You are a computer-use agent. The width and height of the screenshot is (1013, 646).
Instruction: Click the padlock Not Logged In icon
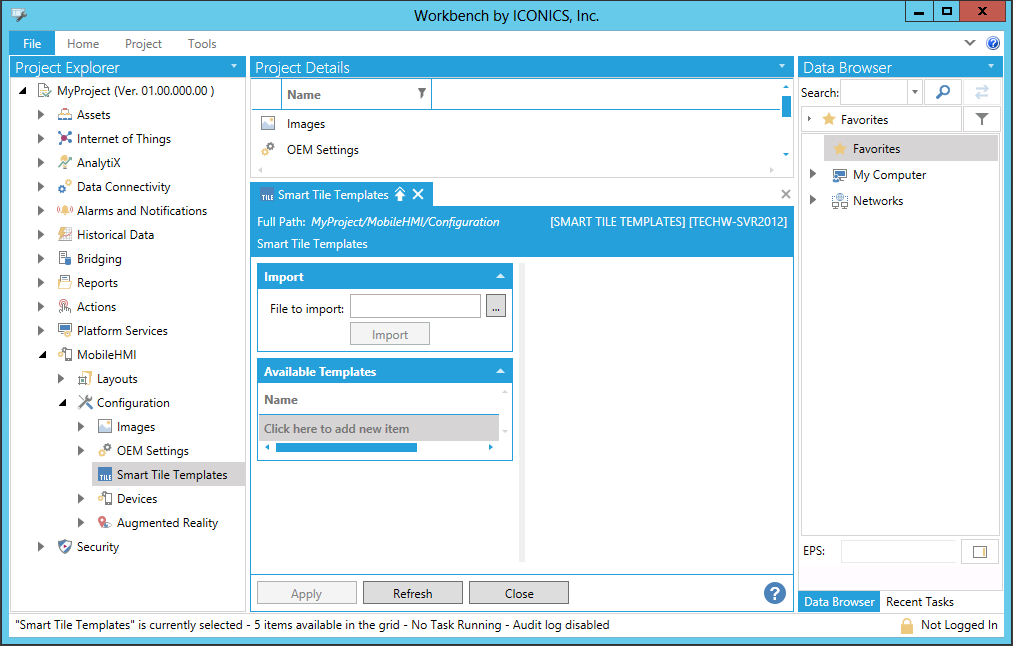coord(907,625)
